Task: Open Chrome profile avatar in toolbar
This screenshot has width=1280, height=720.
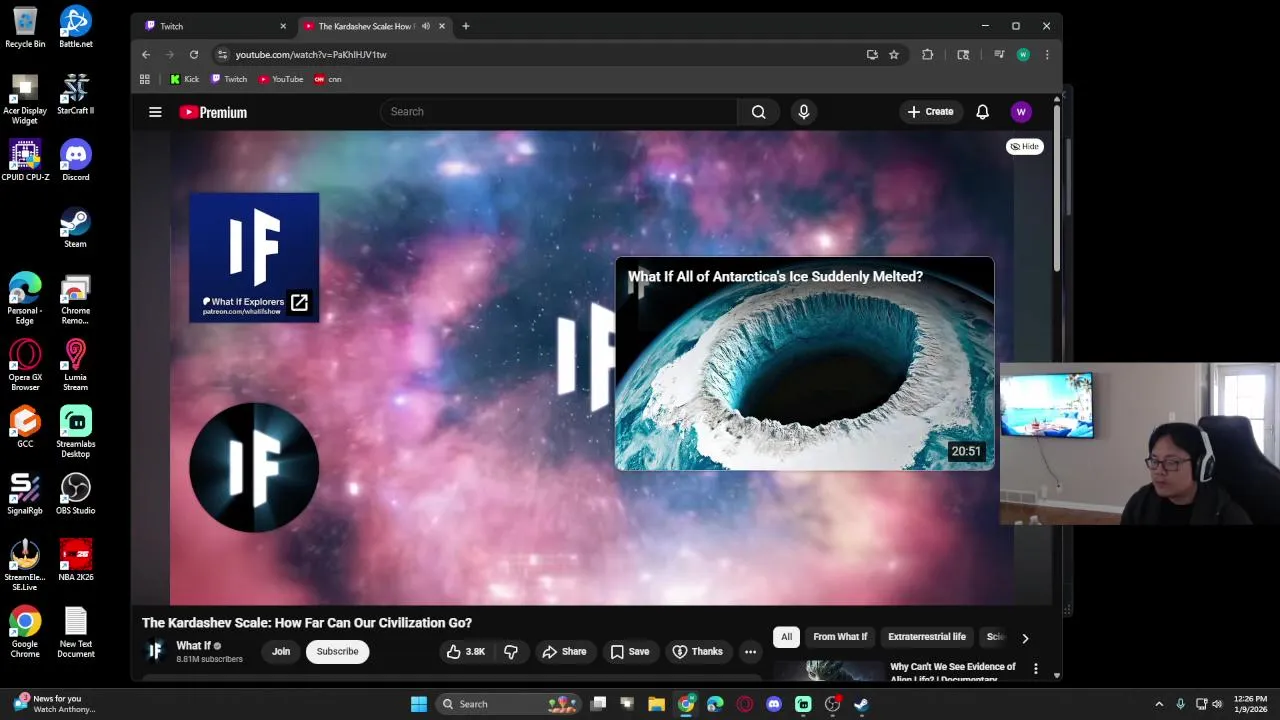Action: click(x=1023, y=55)
